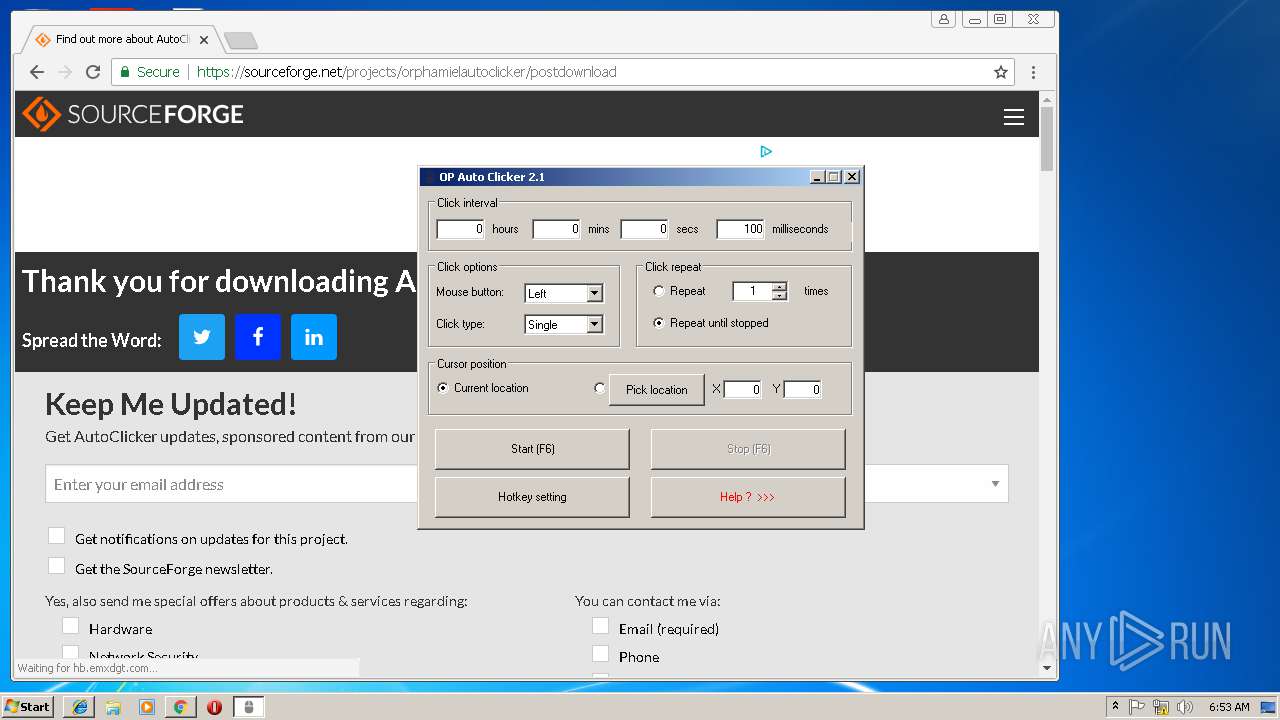Choose Current location radio button

tap(443, 388)
